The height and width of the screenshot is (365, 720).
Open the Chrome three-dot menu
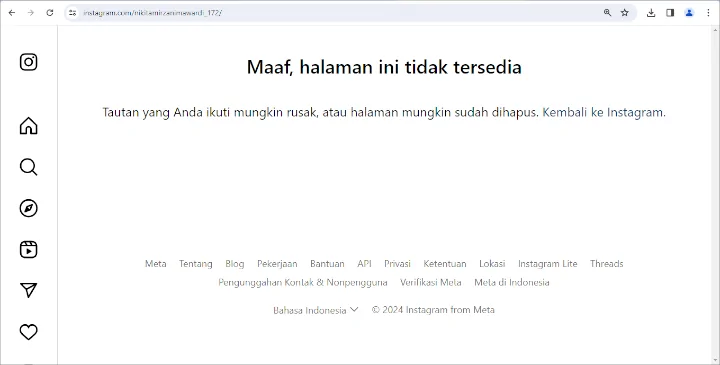coord(709,13)
